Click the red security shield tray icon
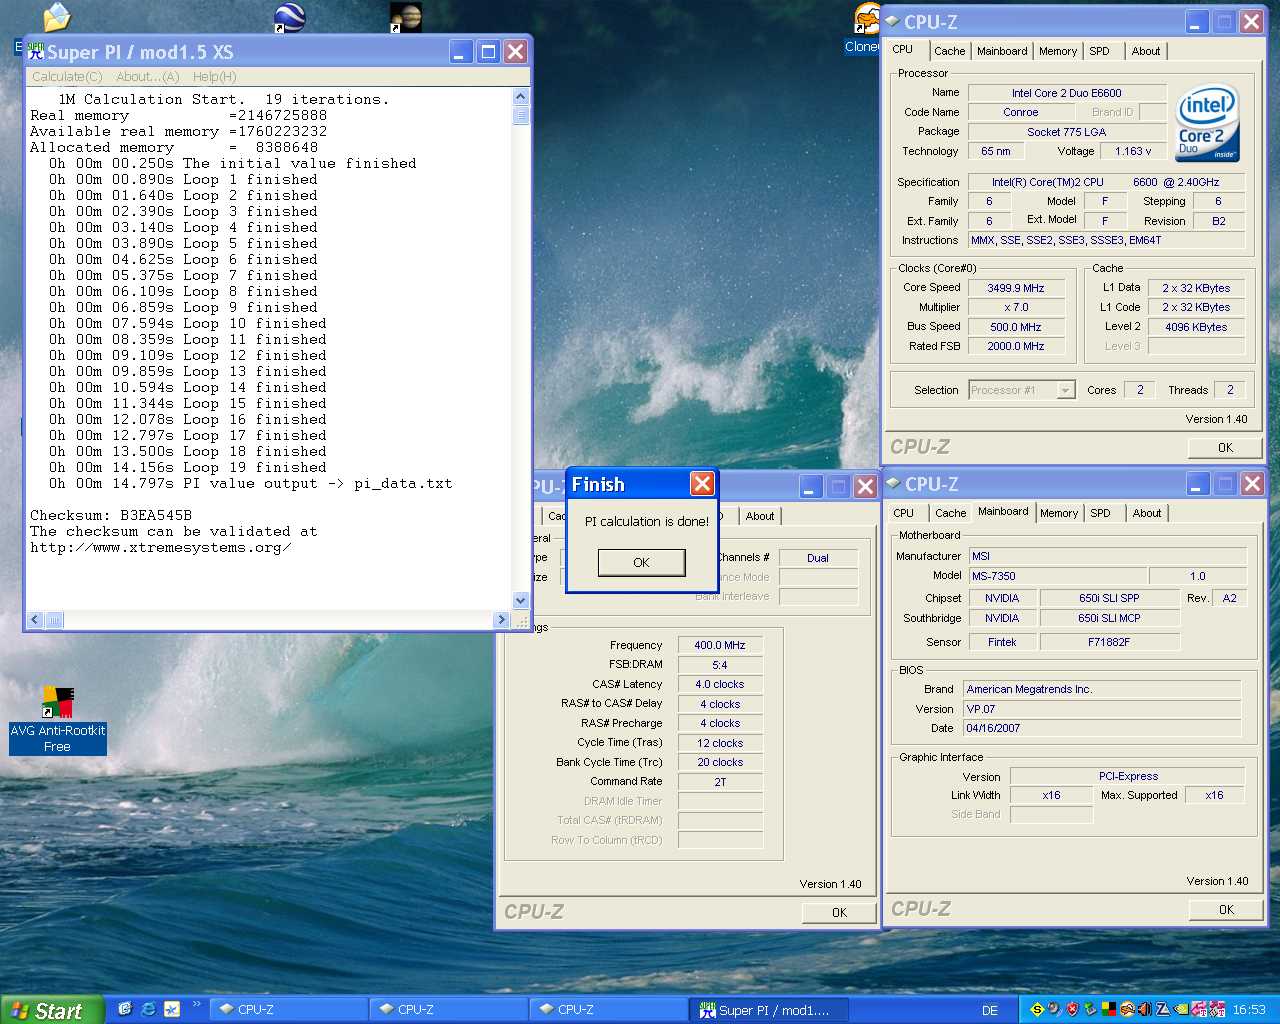 (x=1073, y=1009)
